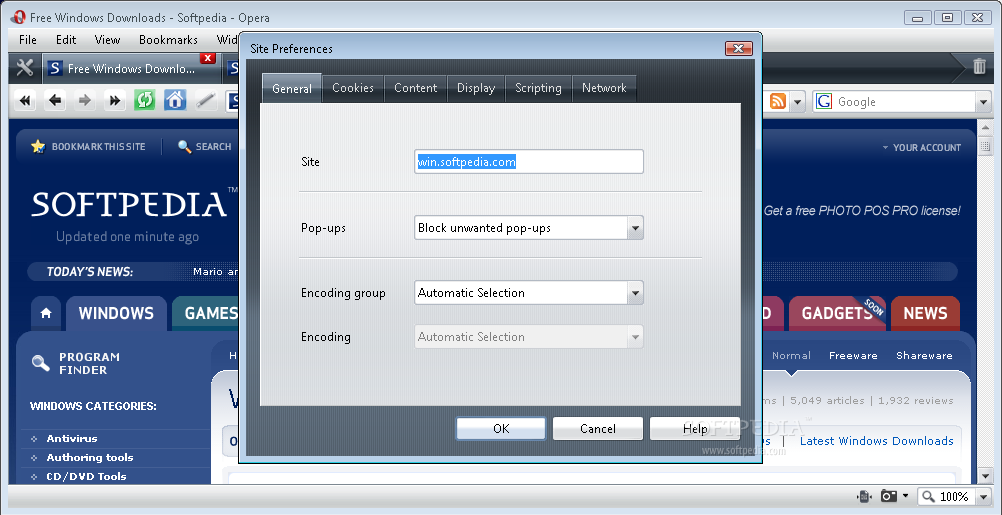Click the page scrollbar up arrow
The width and height of the screenshot is (1002, 515).
pyautogui.click(x=985, y=127)
